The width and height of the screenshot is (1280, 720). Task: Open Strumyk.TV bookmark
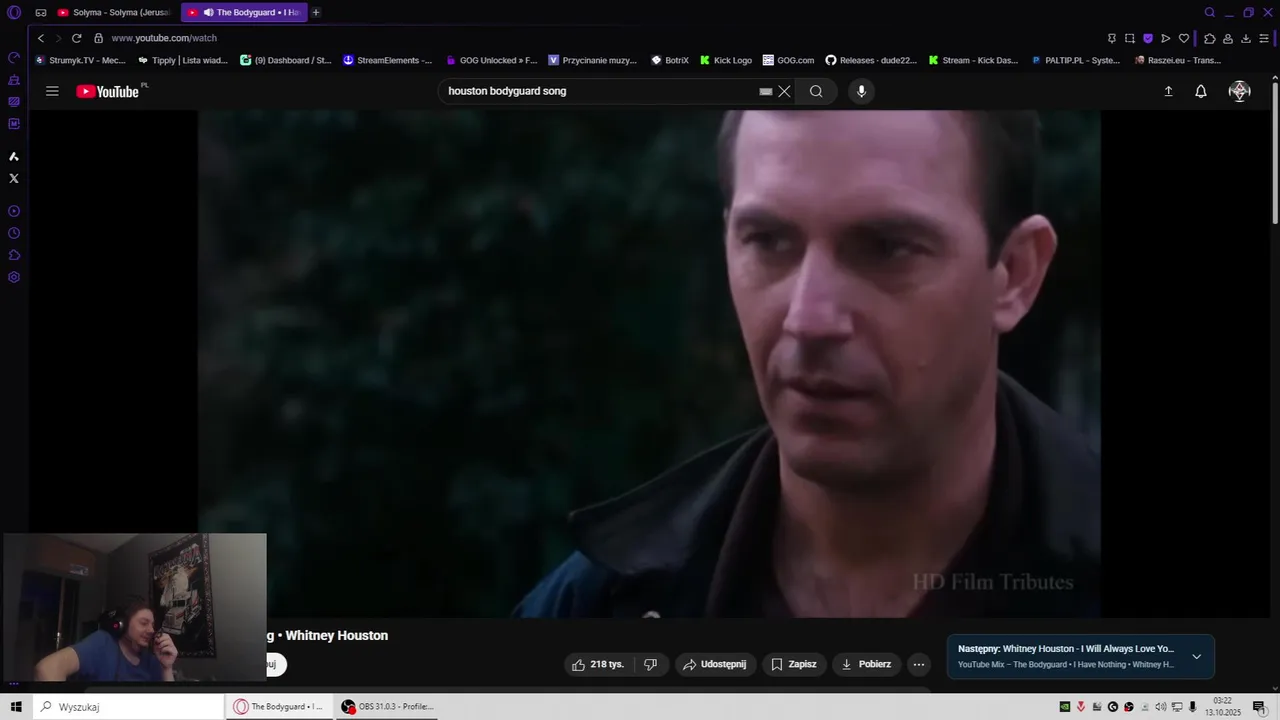tap(81, 60)
